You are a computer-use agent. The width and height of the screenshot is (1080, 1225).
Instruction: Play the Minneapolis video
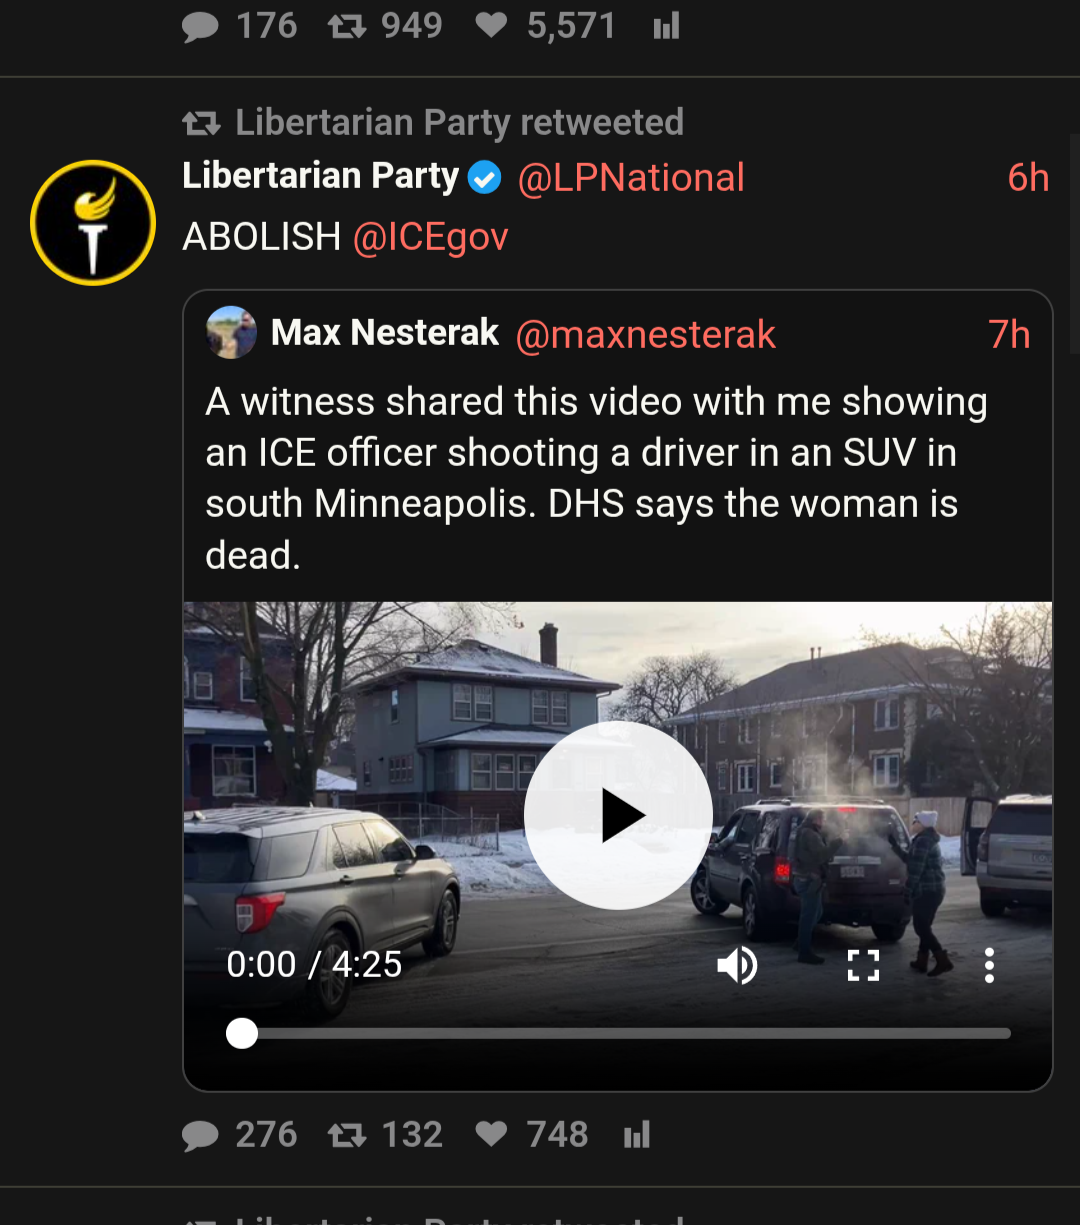point(618,815)
